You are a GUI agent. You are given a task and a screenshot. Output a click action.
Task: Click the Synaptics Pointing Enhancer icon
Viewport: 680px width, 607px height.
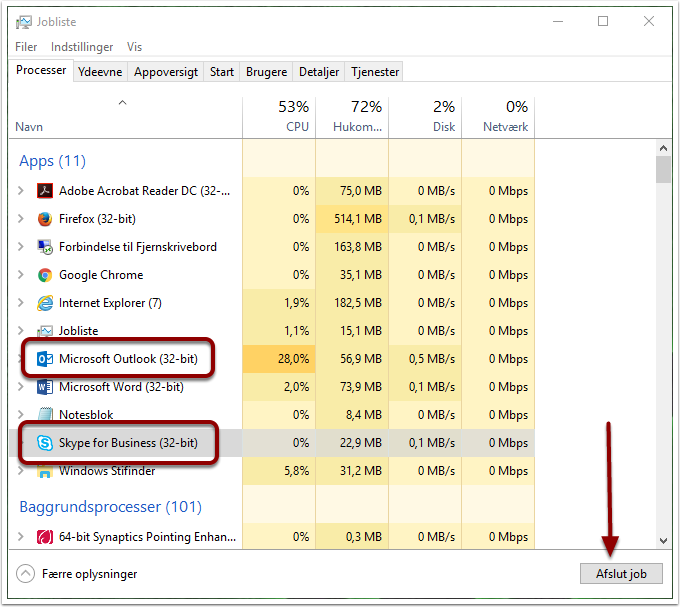pos(45,537)
